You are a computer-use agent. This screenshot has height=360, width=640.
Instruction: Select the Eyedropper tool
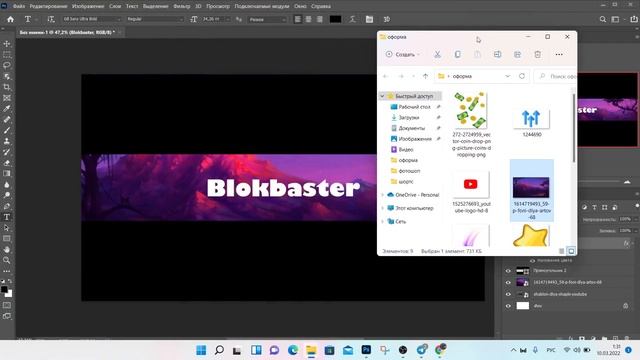7,109
